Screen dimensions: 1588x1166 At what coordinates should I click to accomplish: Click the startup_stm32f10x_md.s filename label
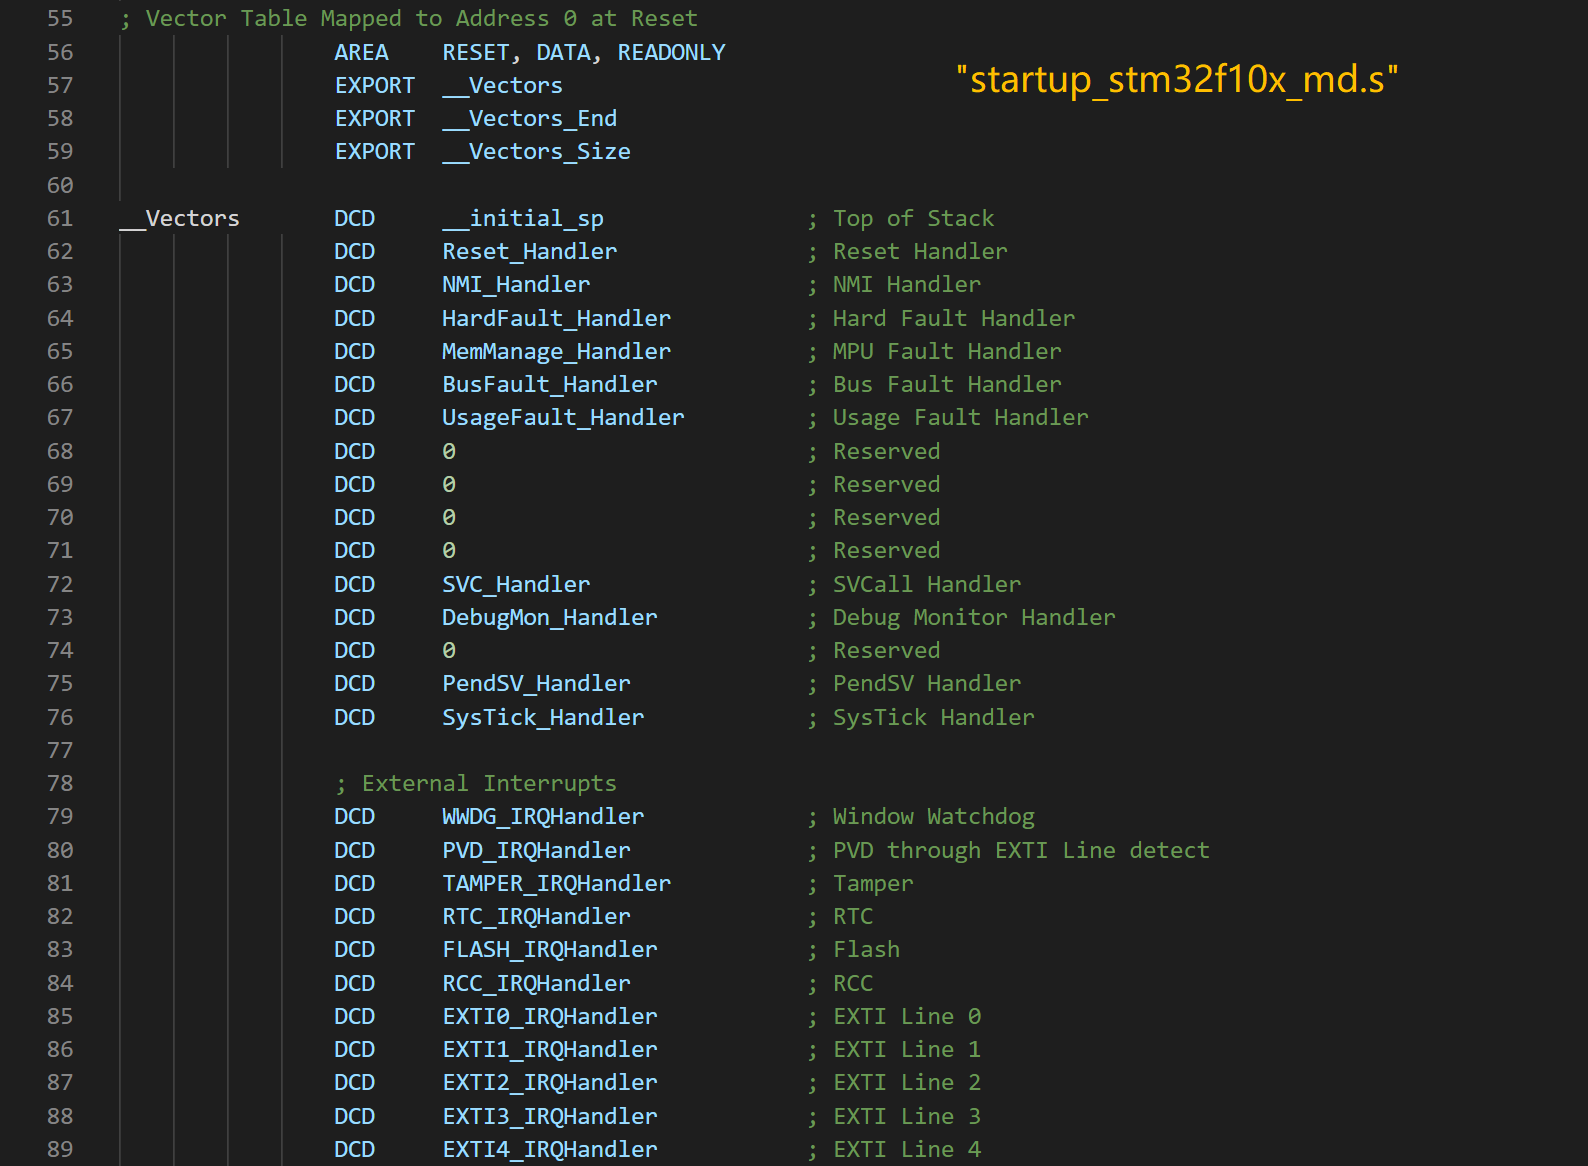coord(1177,79)
